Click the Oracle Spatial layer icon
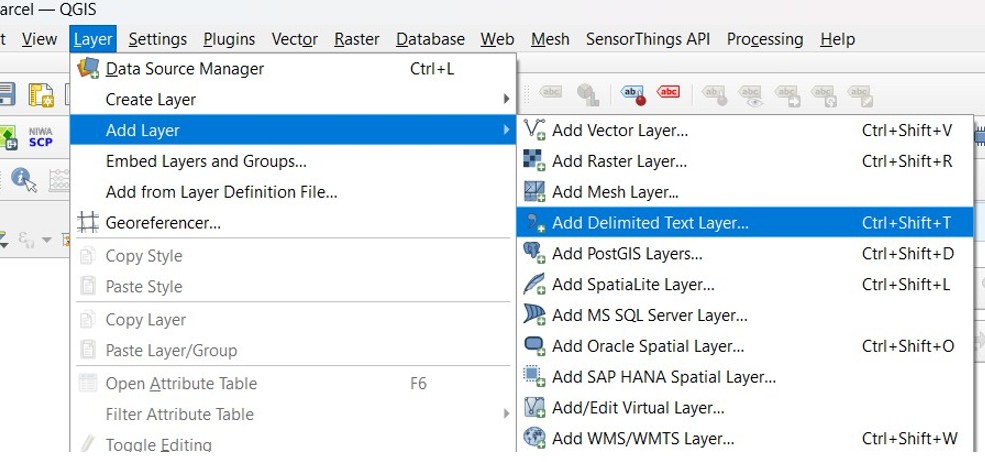This screenshot has height=462, width=985. coord(534,345)
